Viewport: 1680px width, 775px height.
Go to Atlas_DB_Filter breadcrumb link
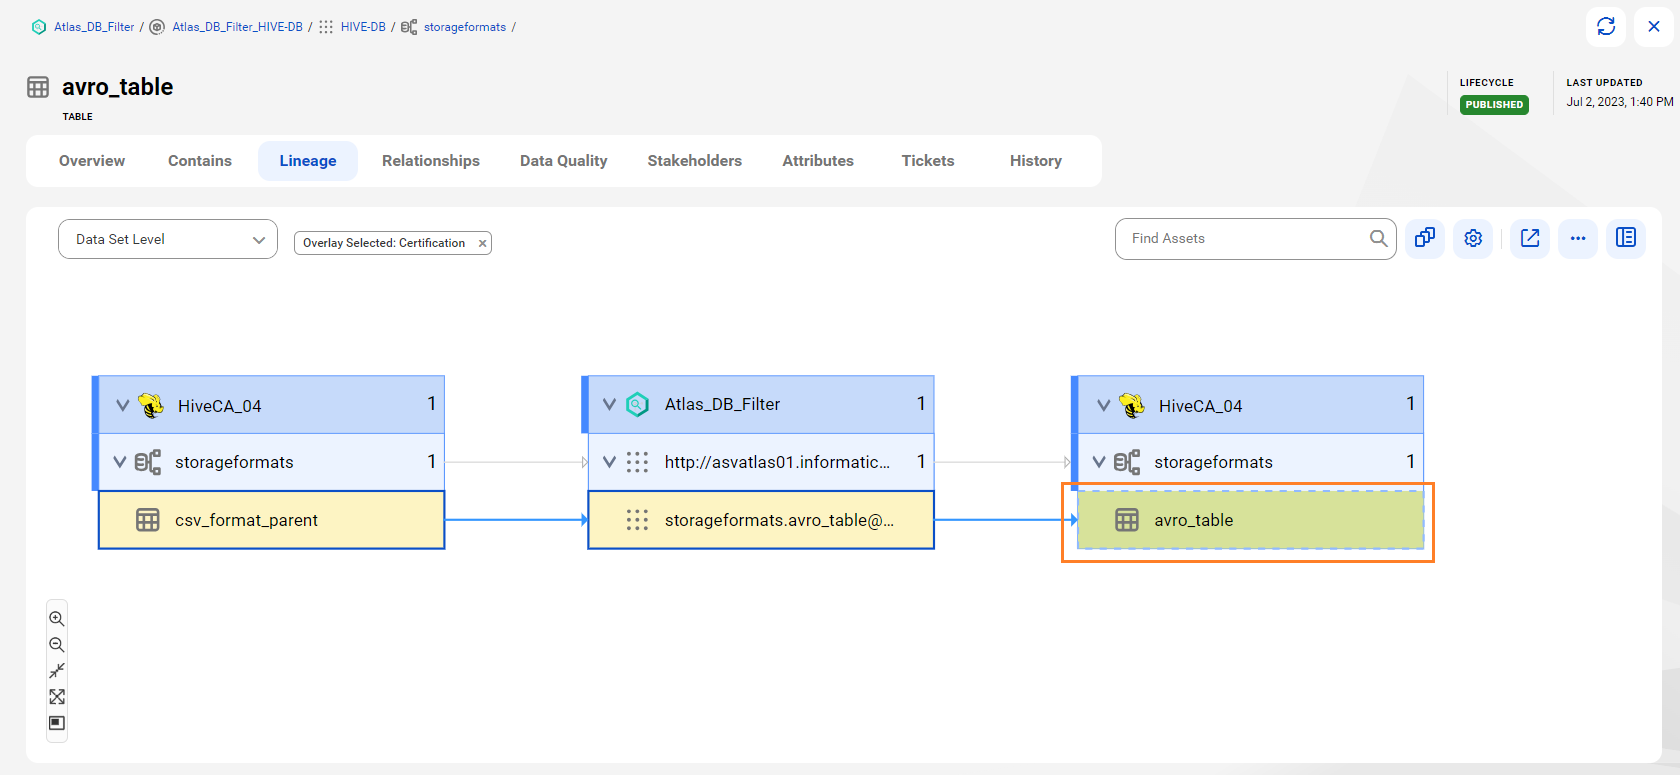[94, 27]
